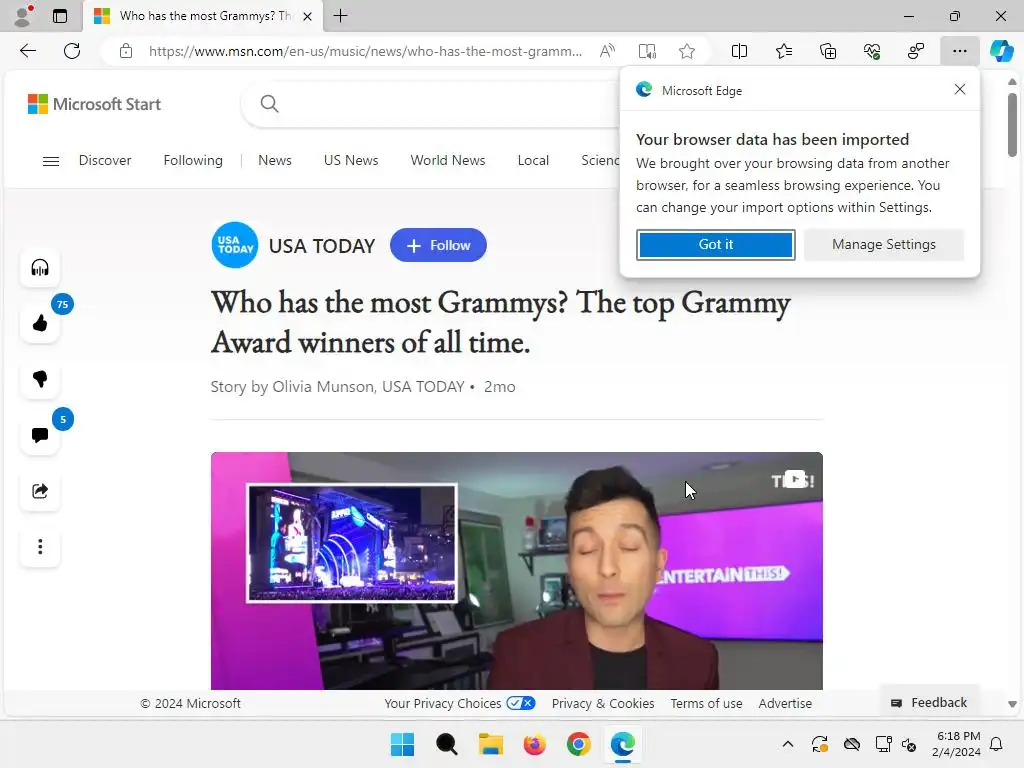
Task: Open the Edge profile icon
Action: [x=24, y=16]
